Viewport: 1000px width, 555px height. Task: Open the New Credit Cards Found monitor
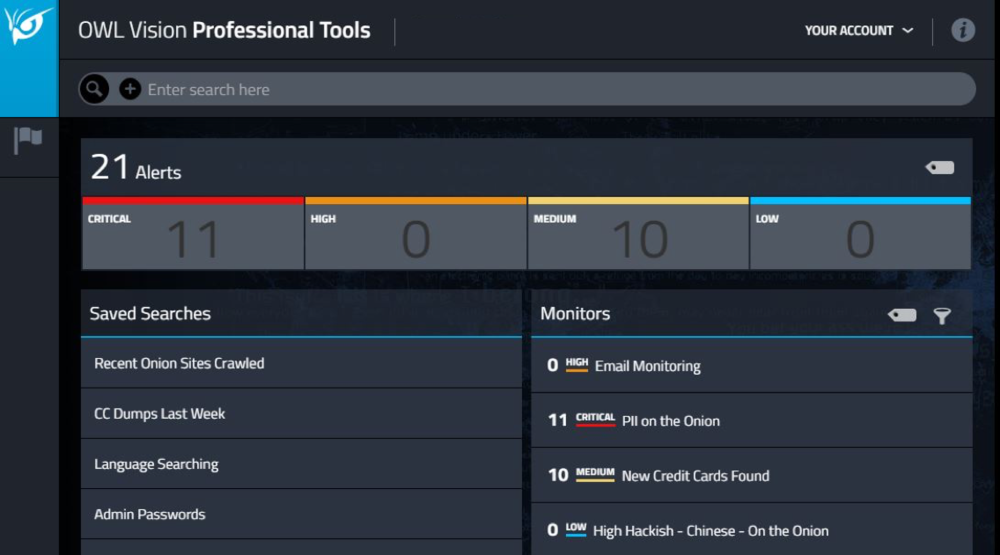tap(752, 475)
